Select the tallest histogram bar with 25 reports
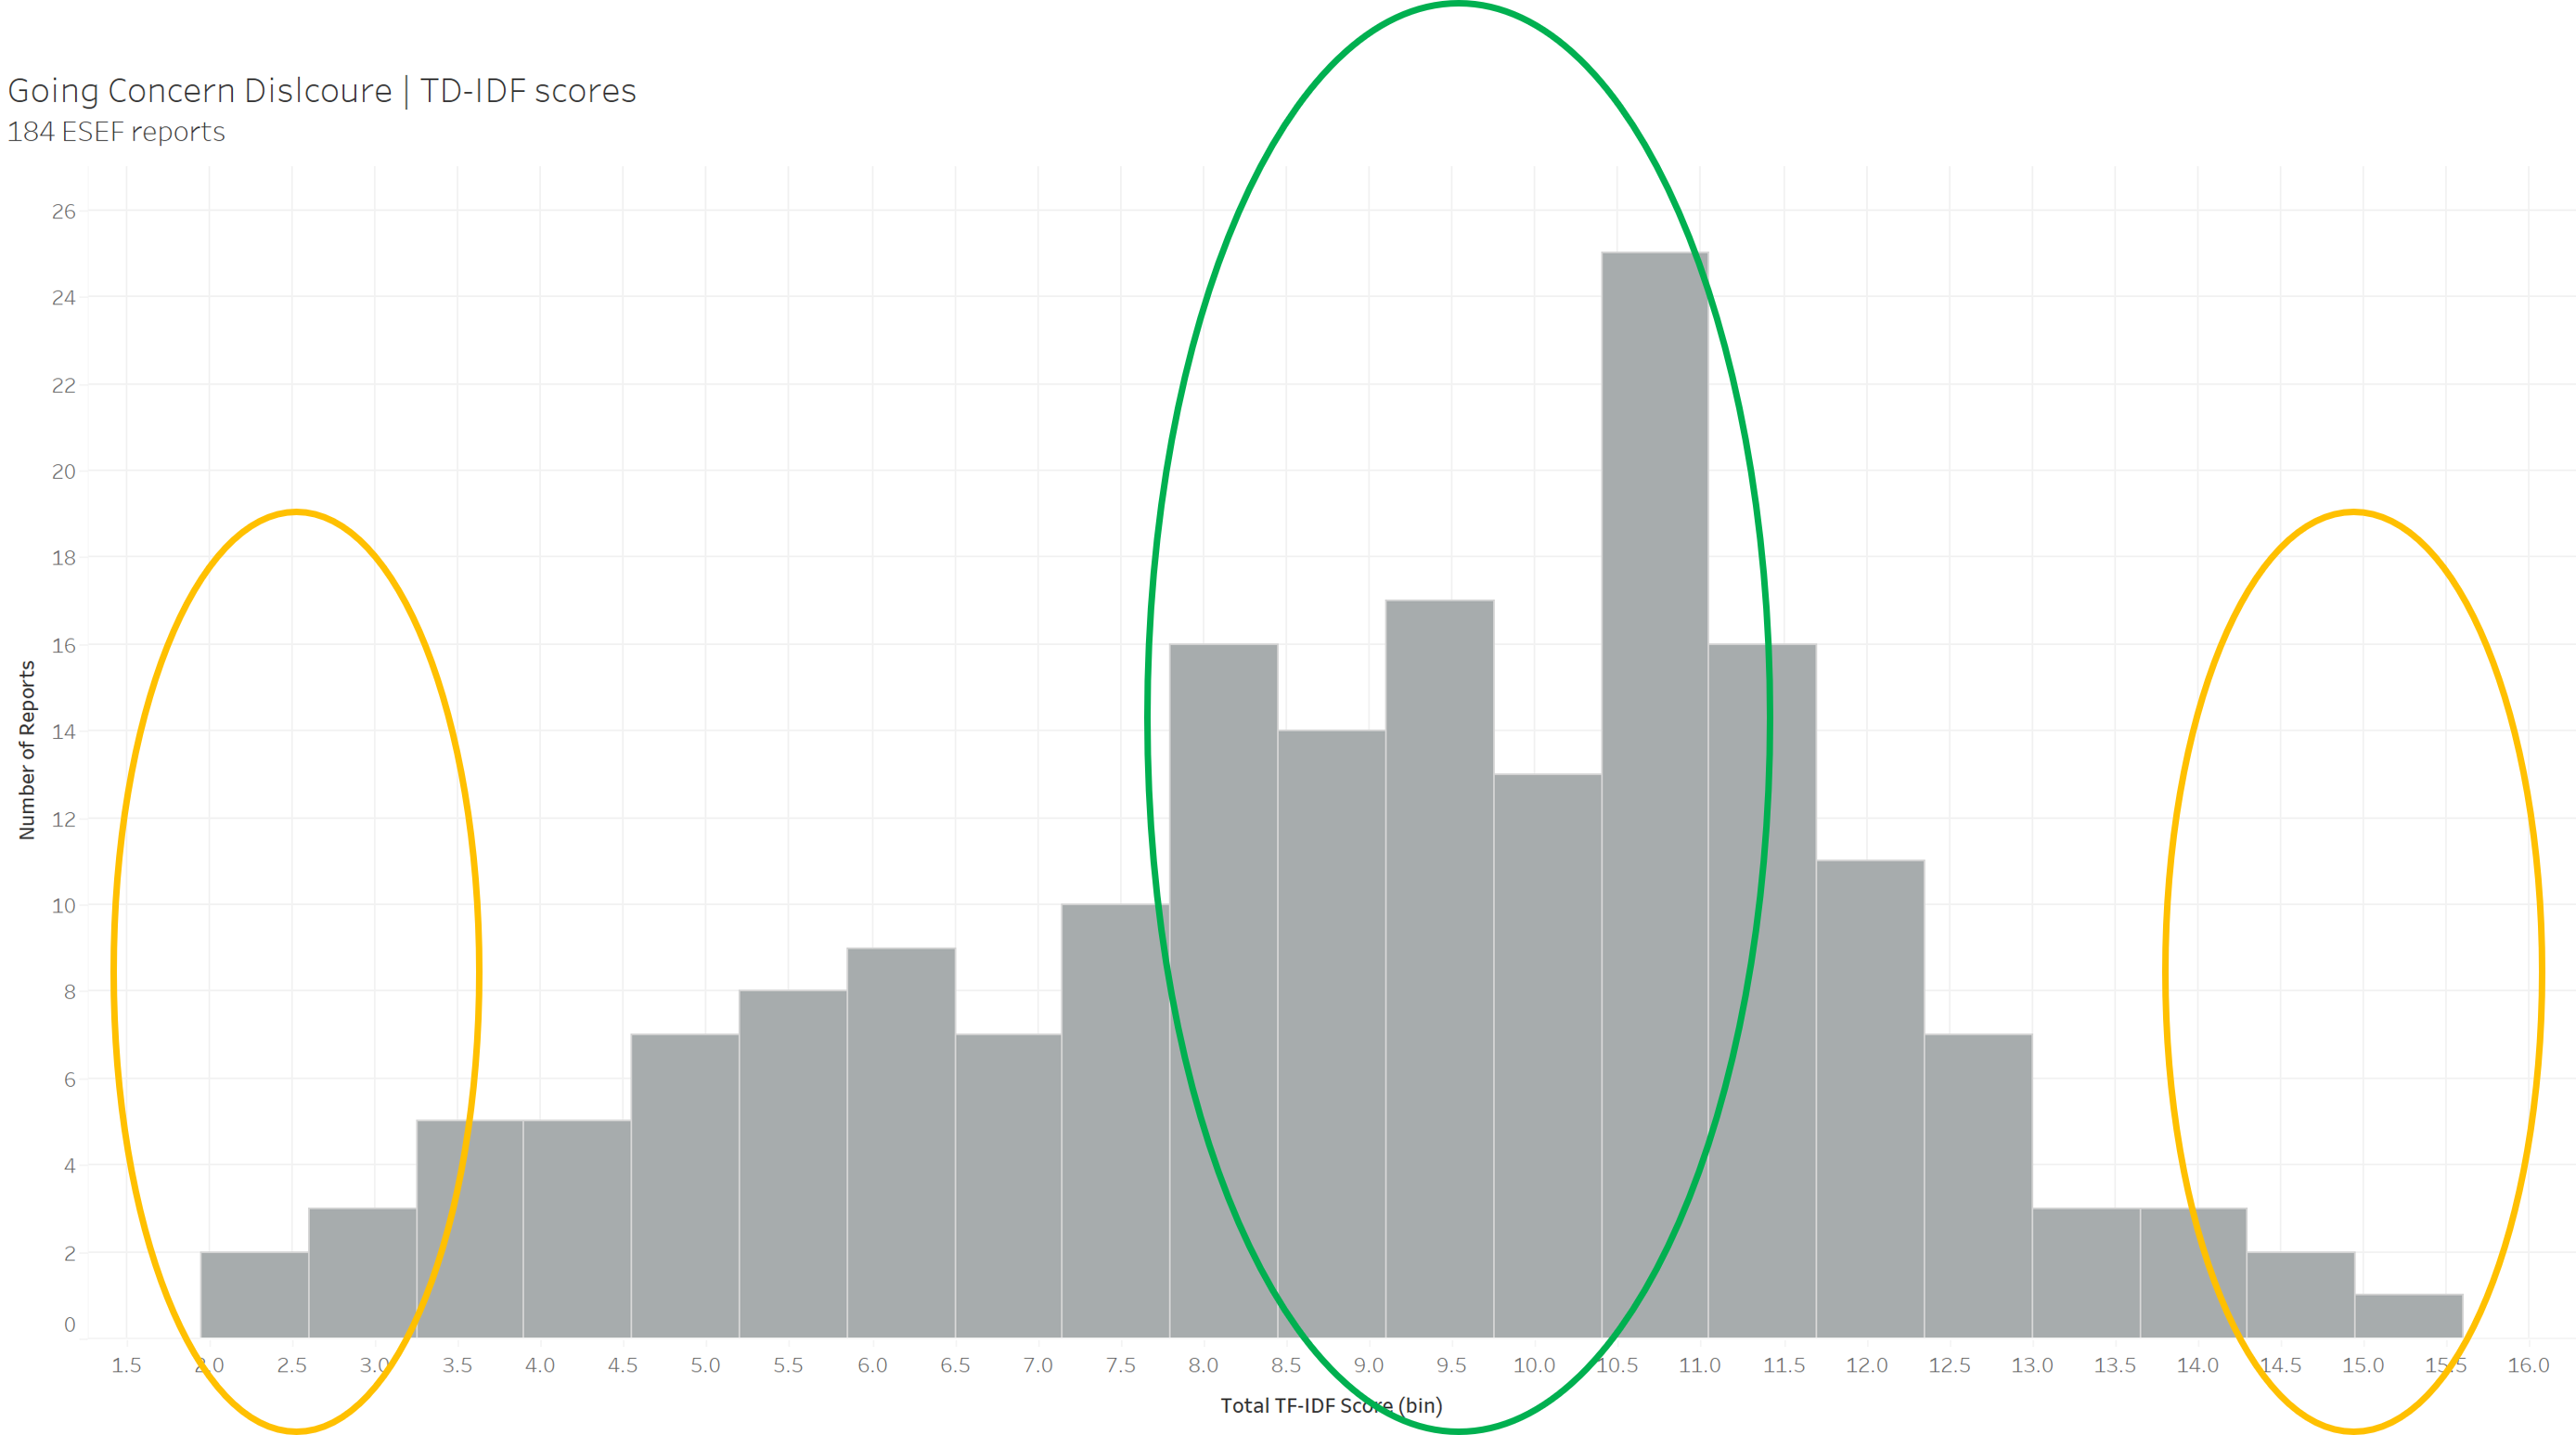This screenshot has width=2576, height=1435. point(1655,795)
